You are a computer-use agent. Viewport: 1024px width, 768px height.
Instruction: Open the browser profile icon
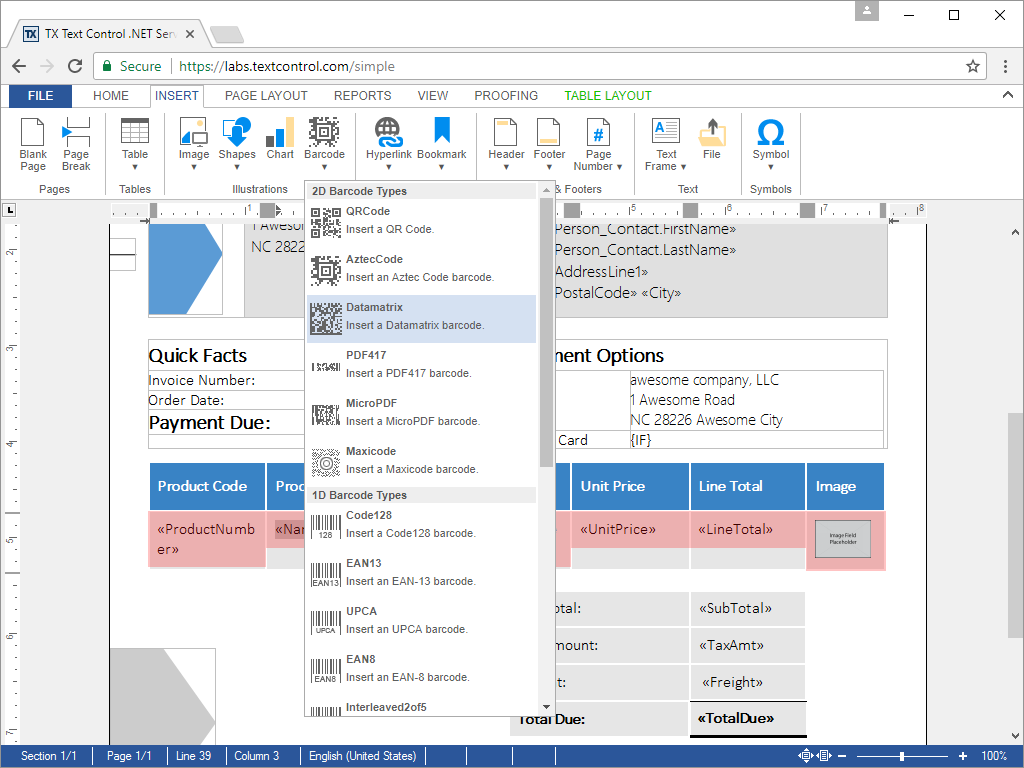pos(867,10)
